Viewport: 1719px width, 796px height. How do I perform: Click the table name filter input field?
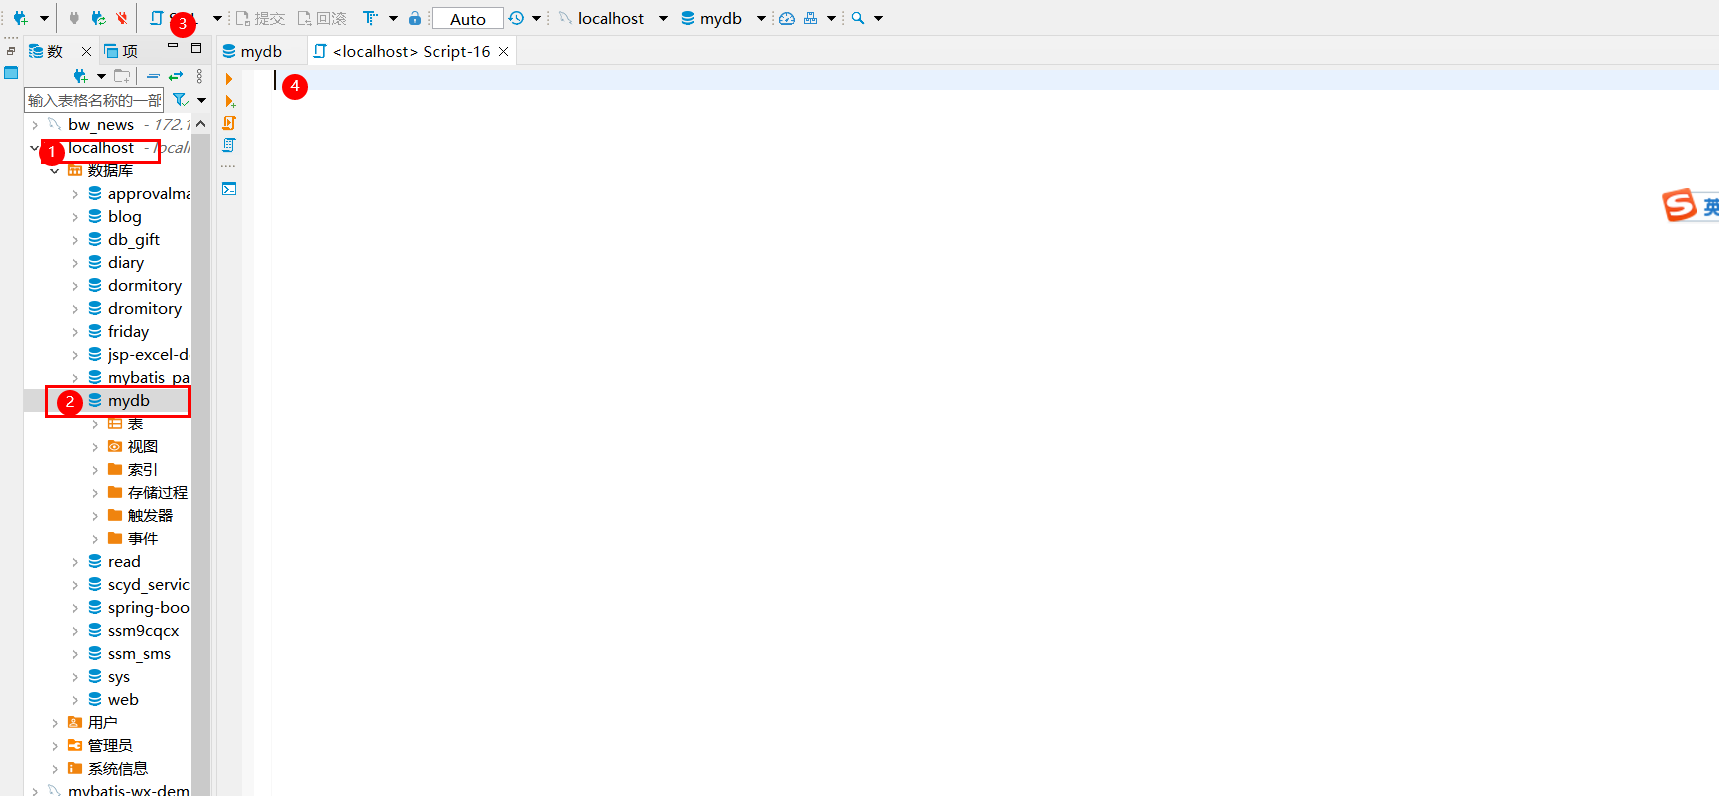[x=94, y=100]
